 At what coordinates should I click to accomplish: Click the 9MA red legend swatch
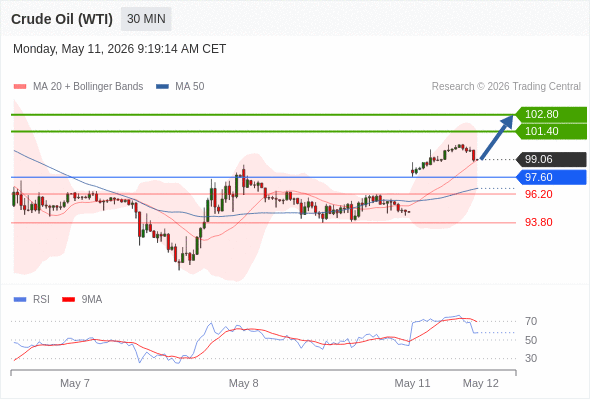point(68,300)
